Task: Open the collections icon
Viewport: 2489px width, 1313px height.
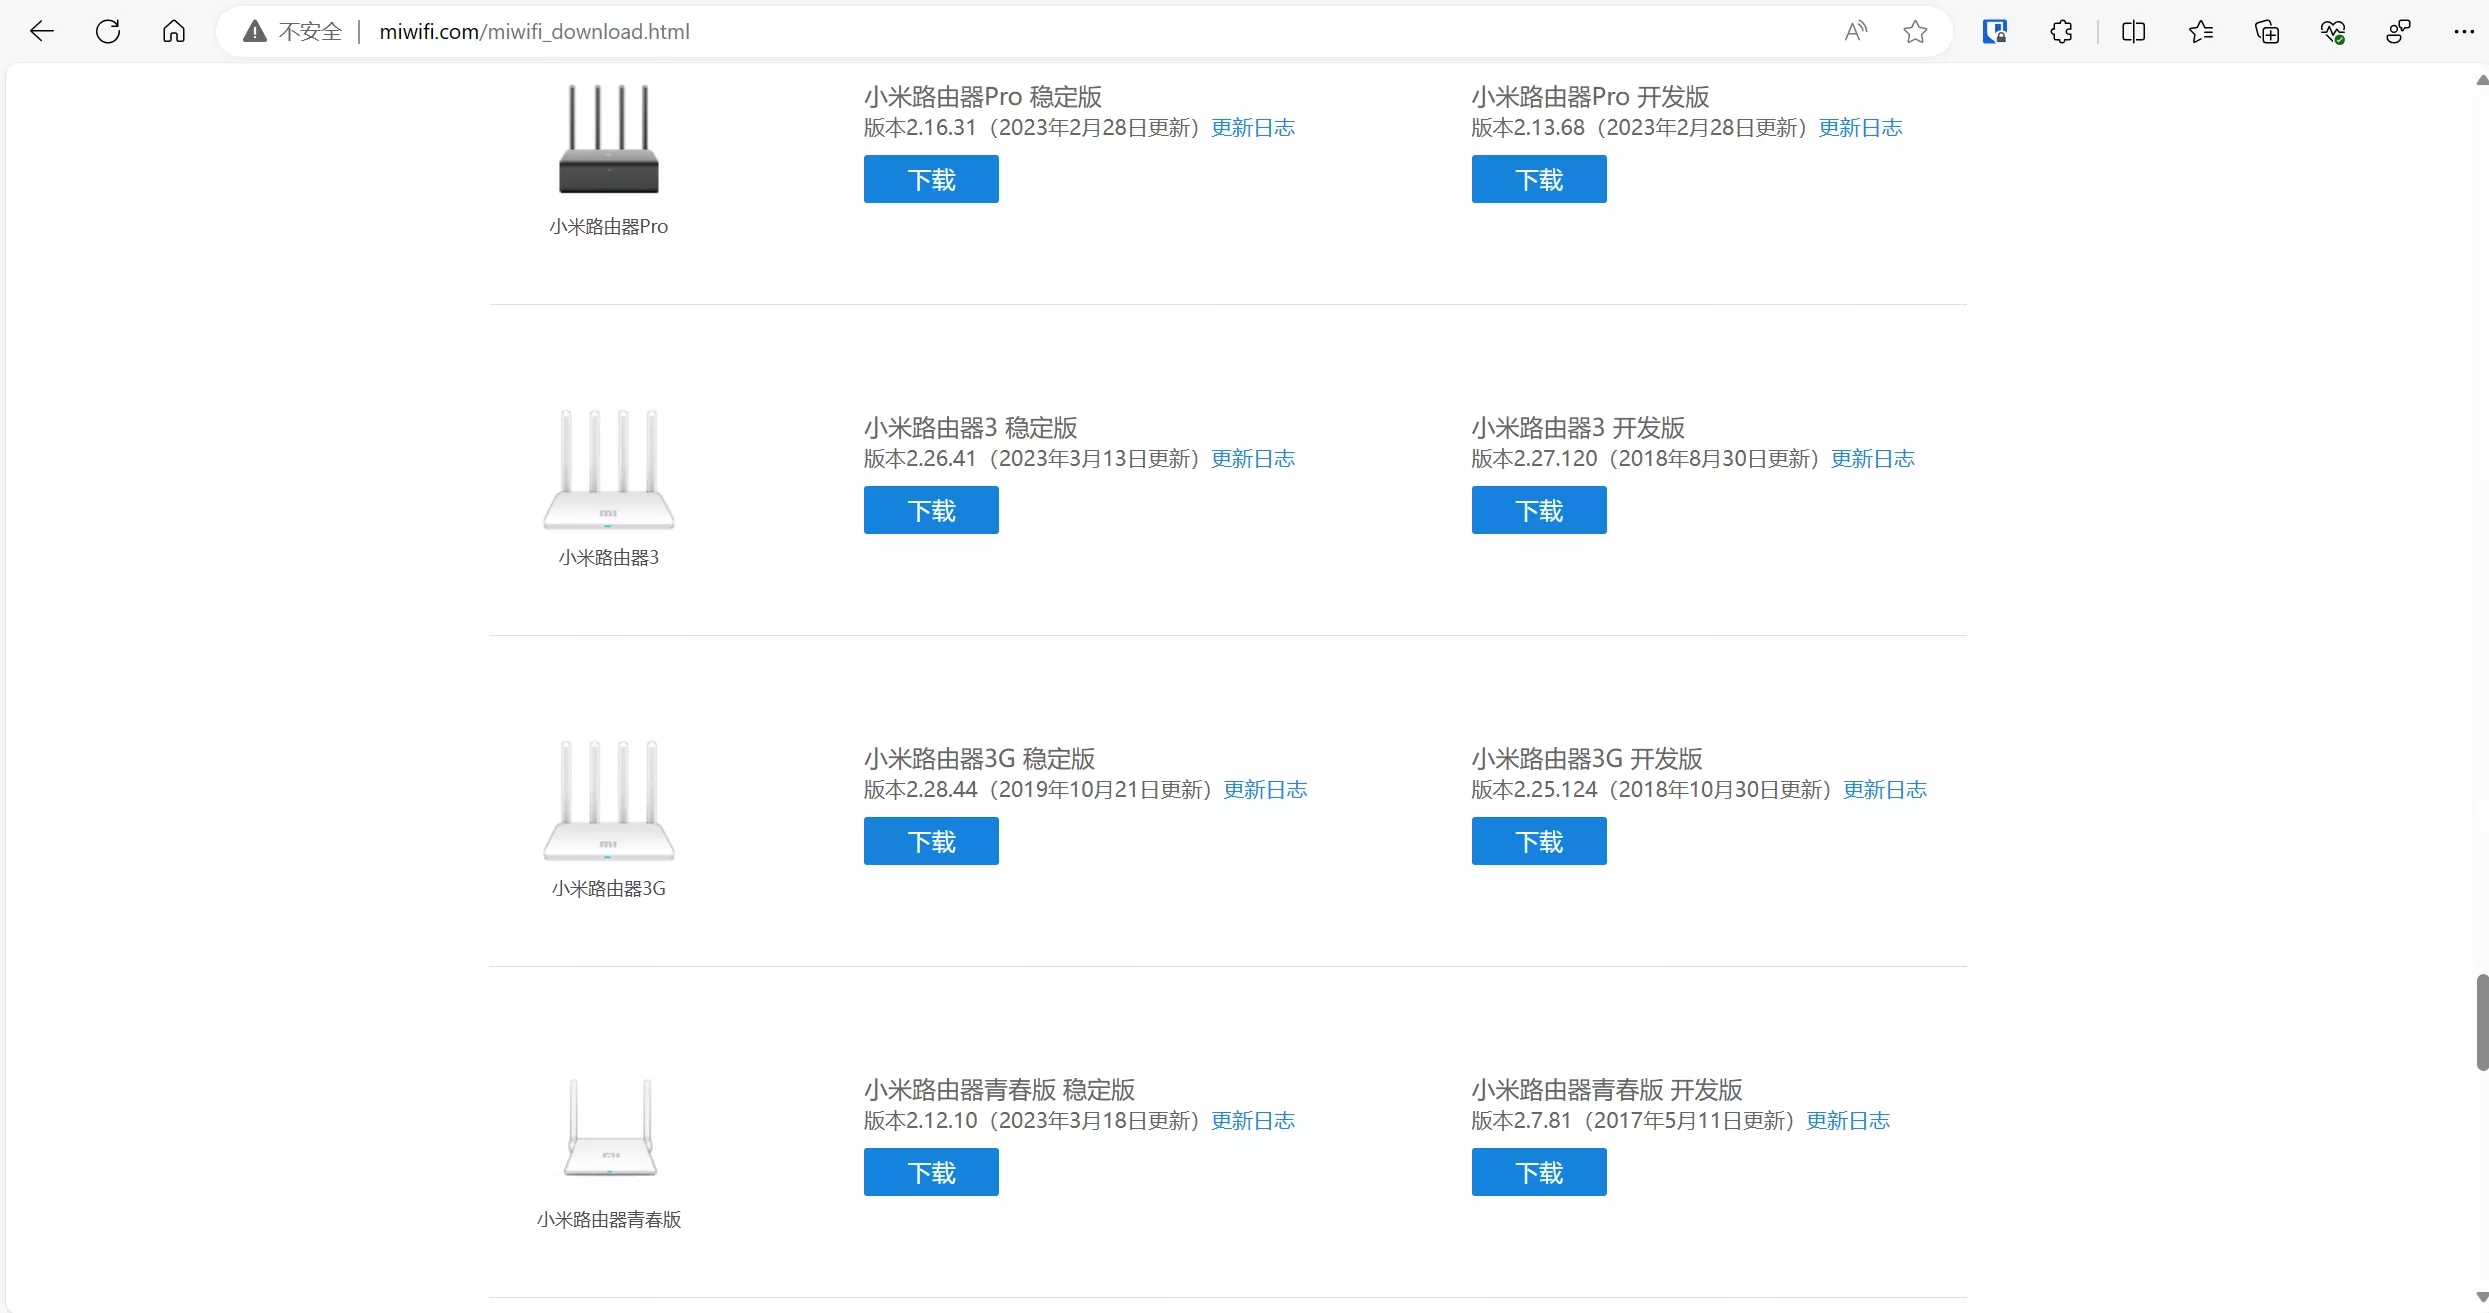Action: 2267,31
